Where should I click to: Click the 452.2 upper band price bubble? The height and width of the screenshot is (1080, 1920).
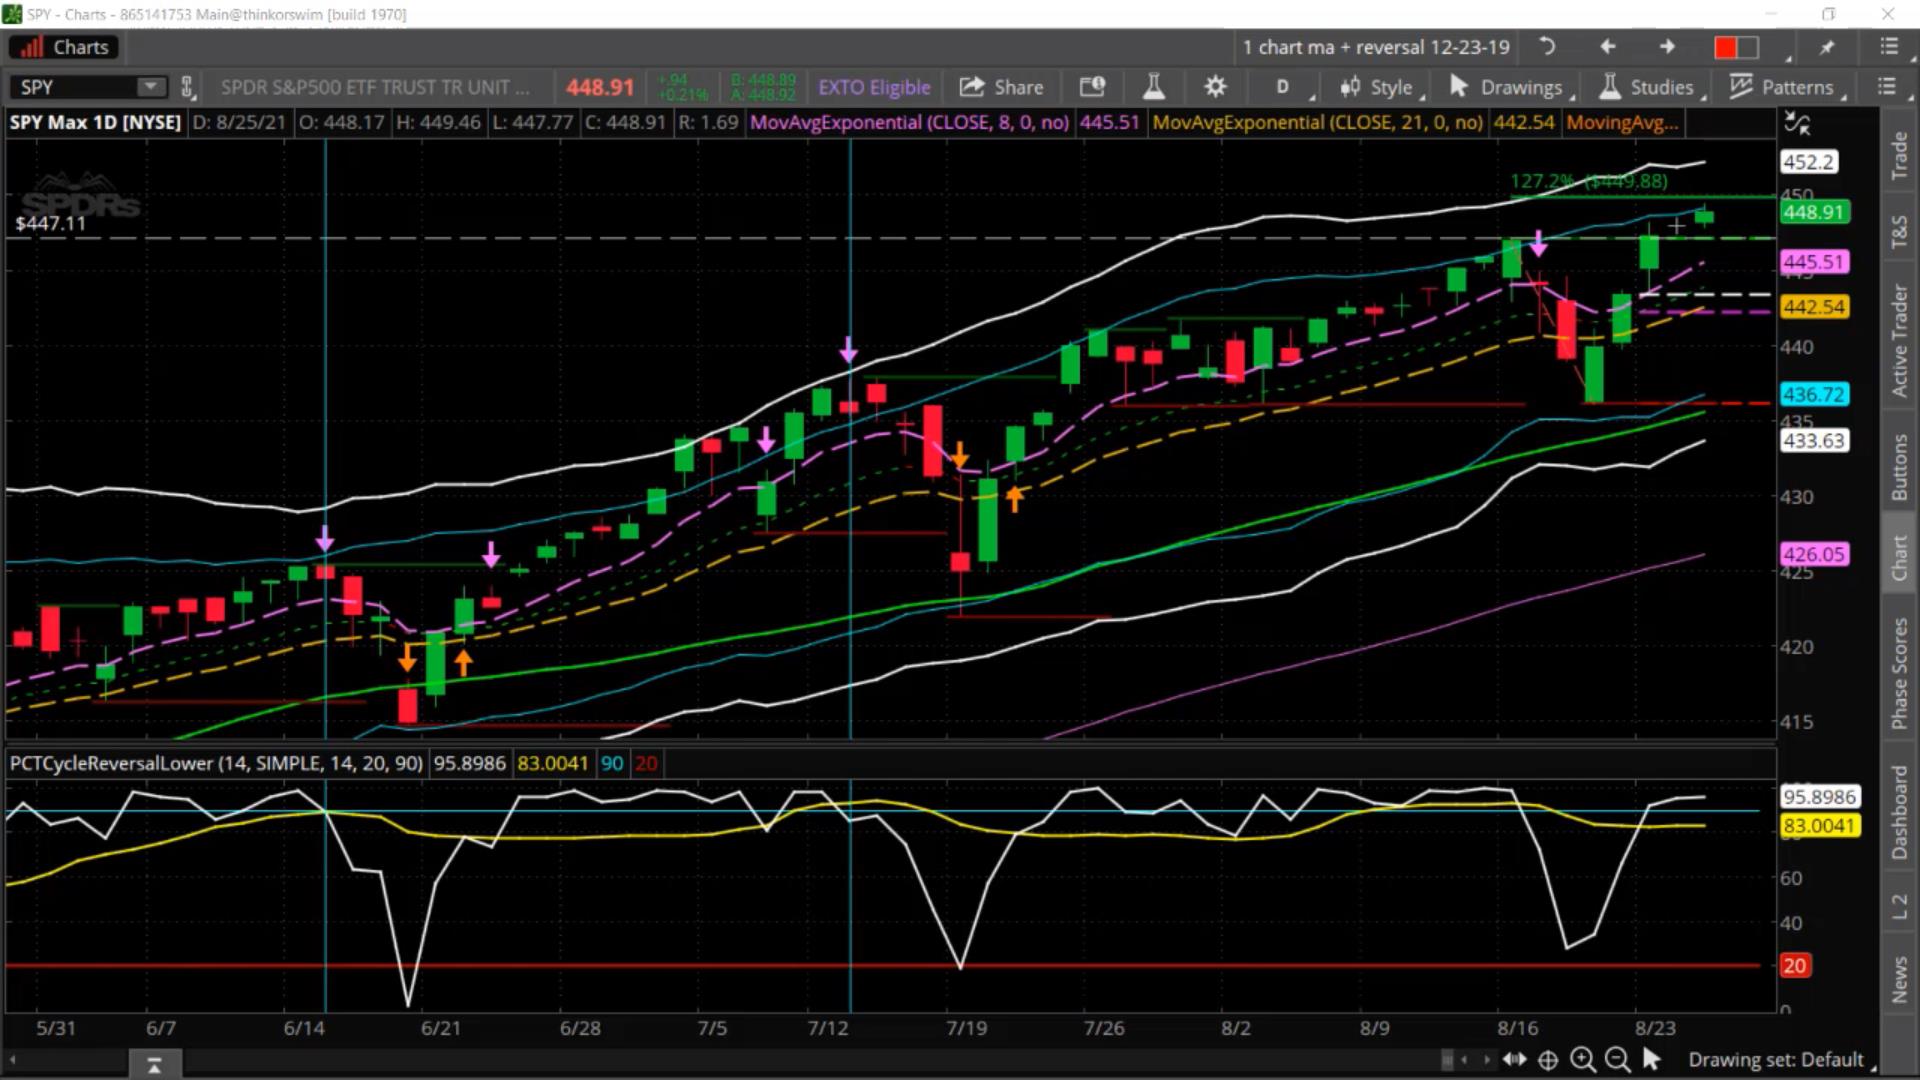click(1808, 162)
